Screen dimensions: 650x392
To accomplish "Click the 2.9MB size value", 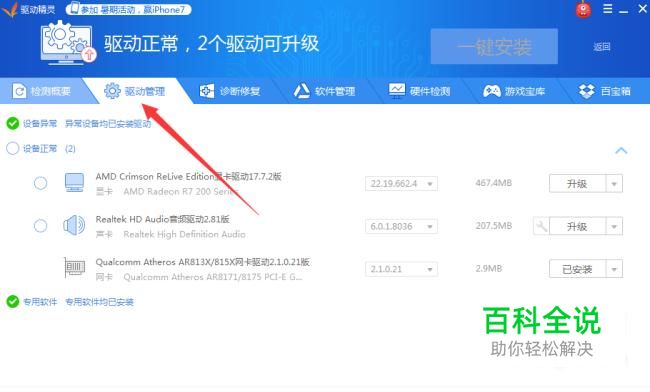I will coord(489,268).
